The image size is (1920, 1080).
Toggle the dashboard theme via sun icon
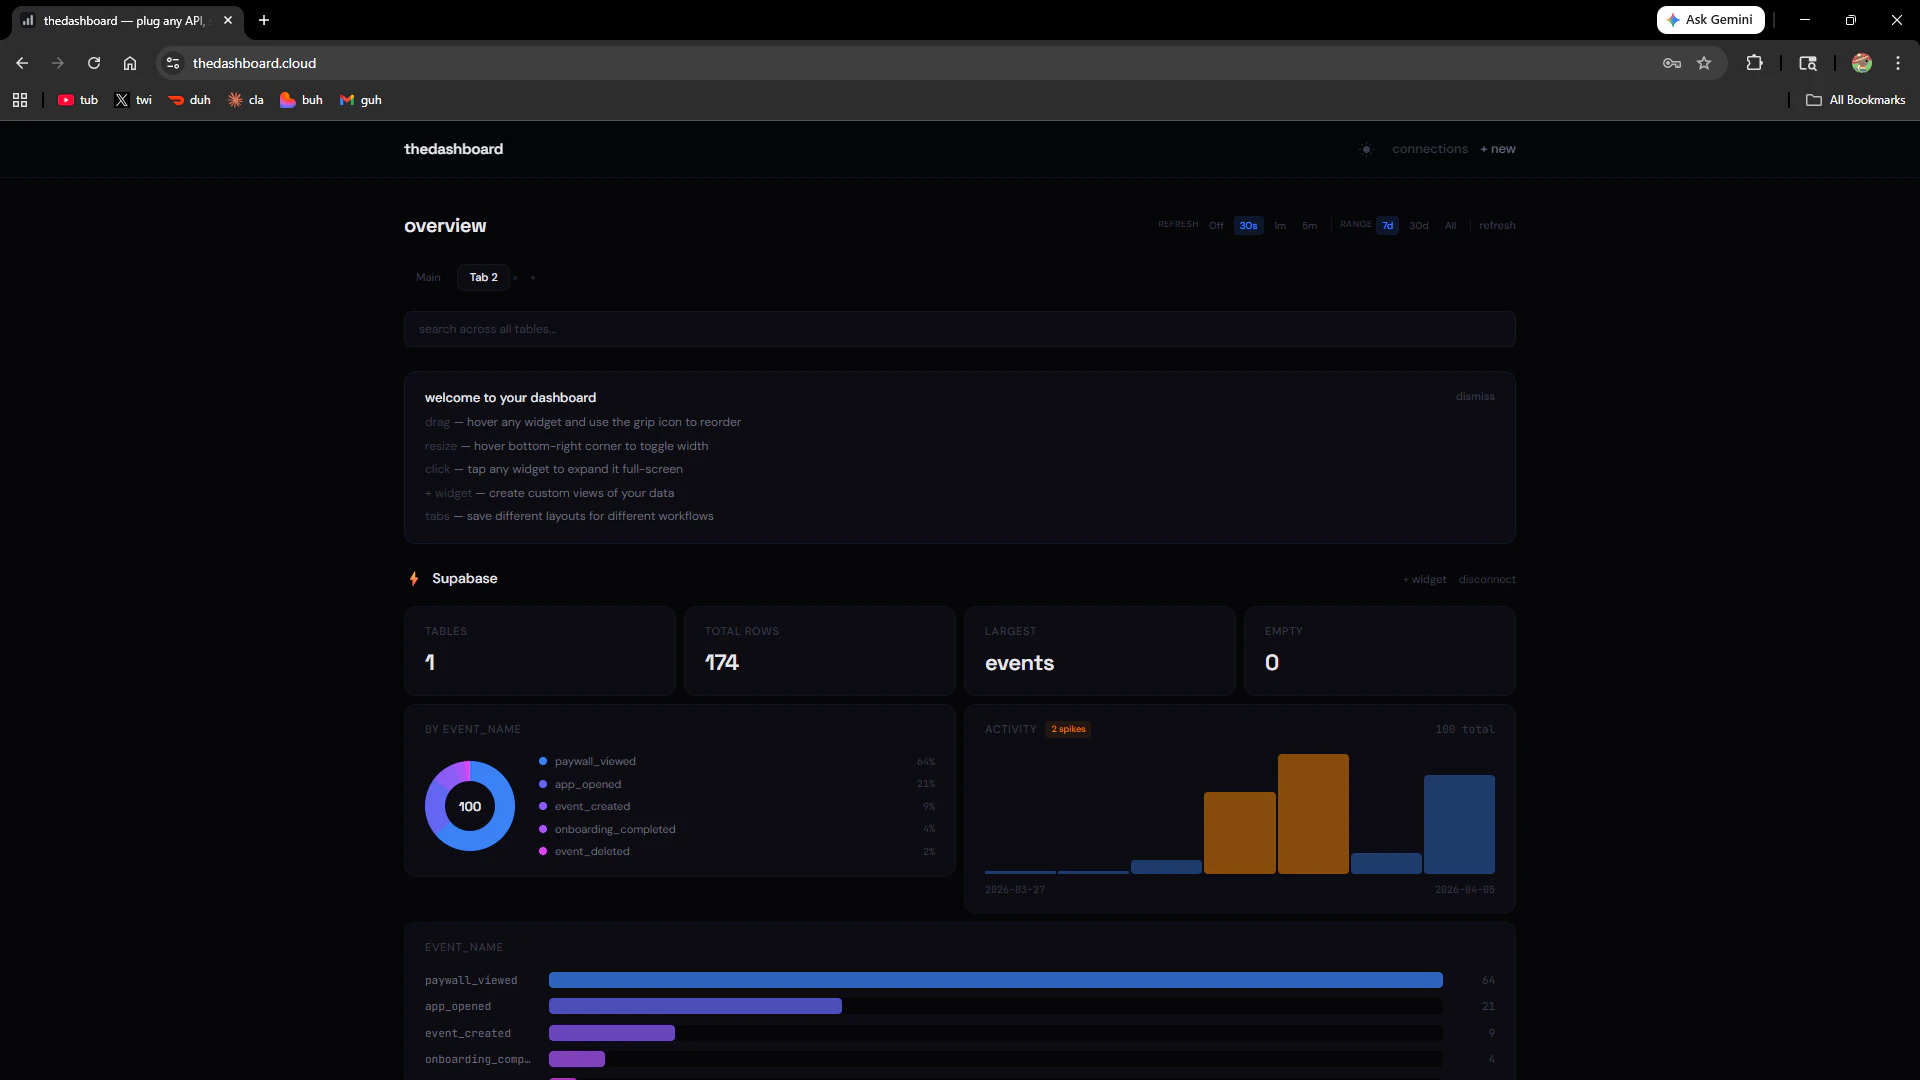point(1366,148)
